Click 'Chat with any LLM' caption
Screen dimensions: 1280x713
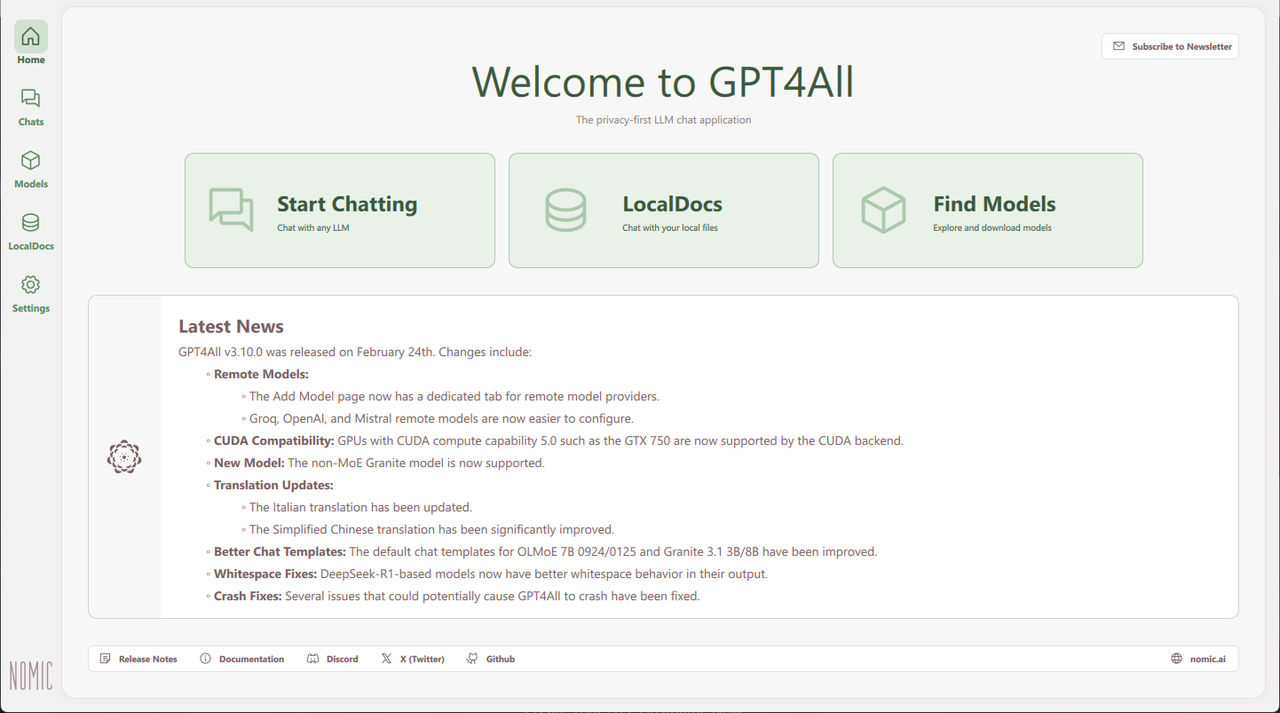click(x=313, y=228)
